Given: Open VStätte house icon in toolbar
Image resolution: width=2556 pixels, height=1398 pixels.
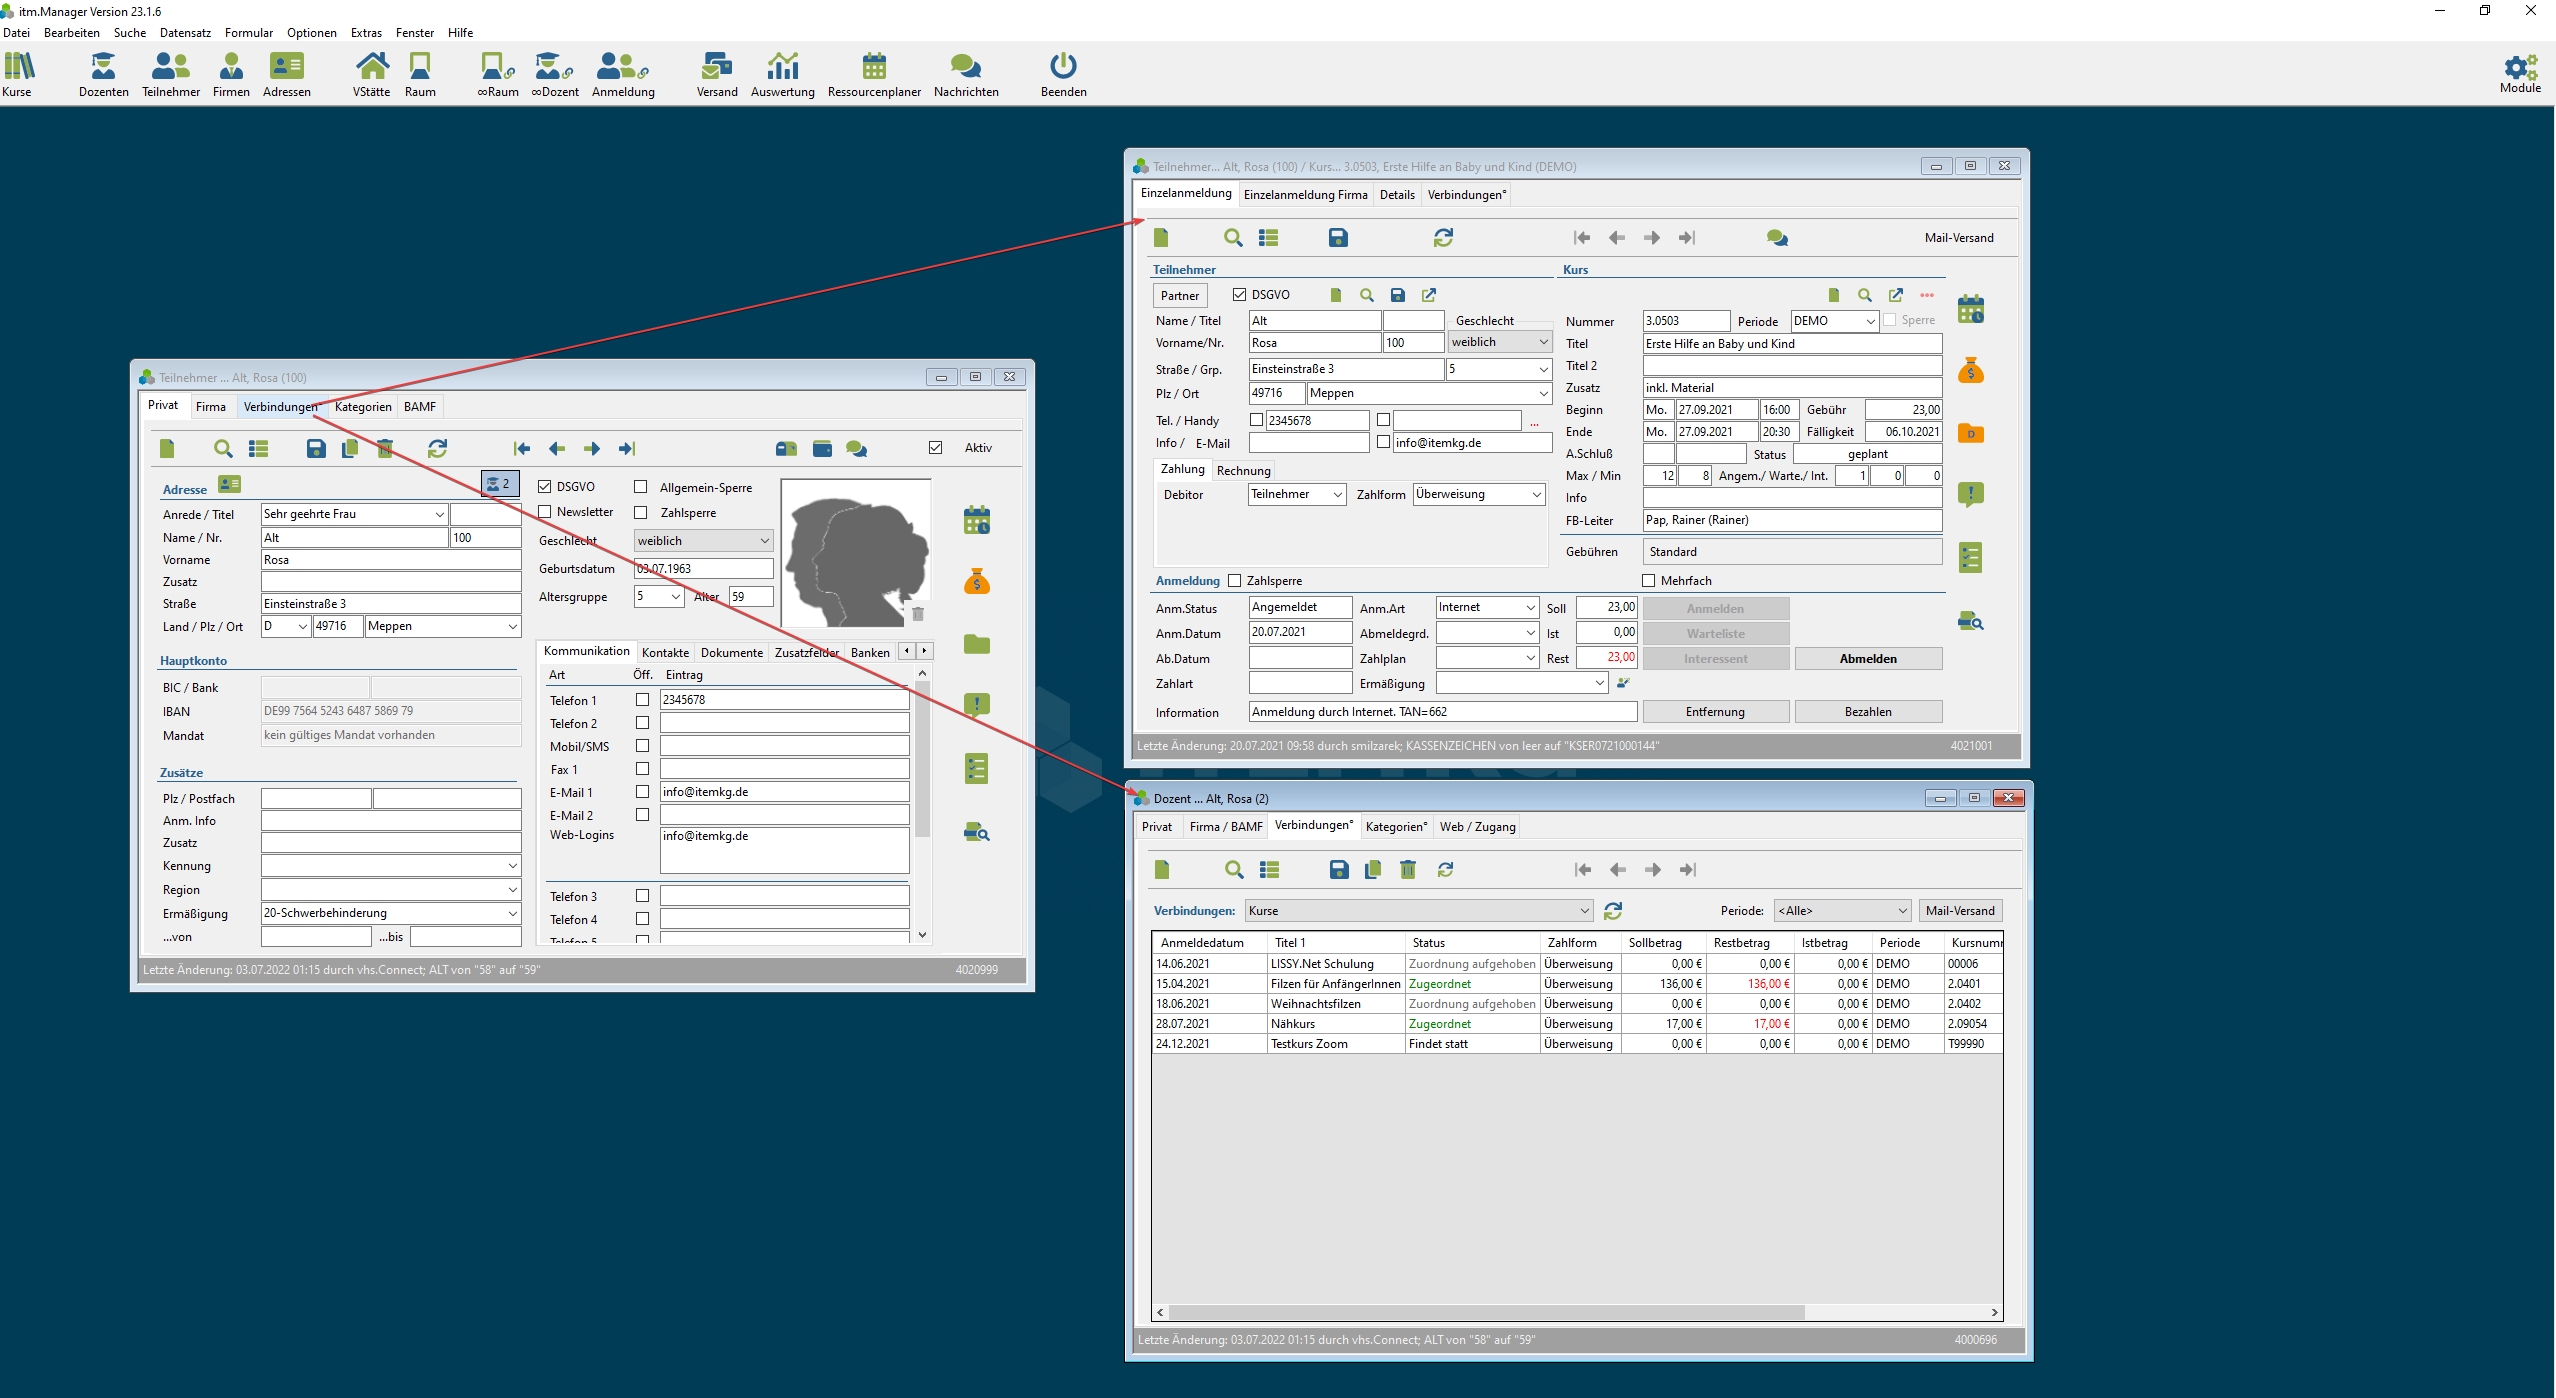Looking at the screenshot, I should pyautogui.click(x=371, y=66).
